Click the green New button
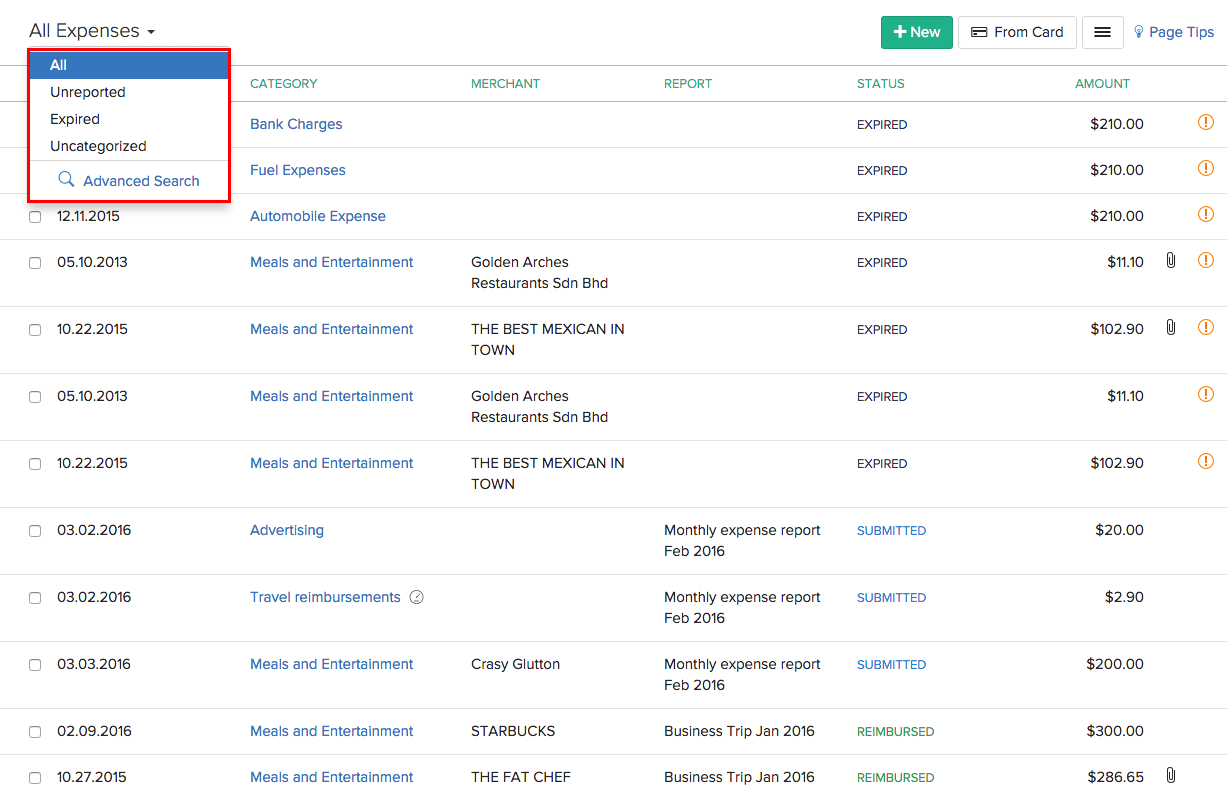1227x788 pixels. pos(916,32)
